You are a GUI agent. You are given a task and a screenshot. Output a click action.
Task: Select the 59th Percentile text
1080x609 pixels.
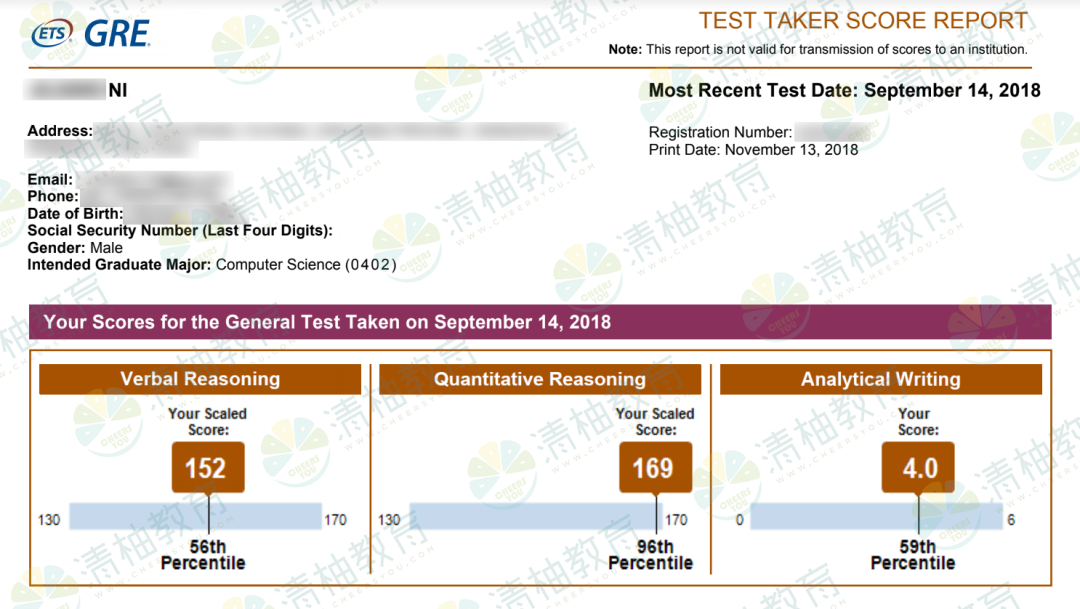(913, 555)
